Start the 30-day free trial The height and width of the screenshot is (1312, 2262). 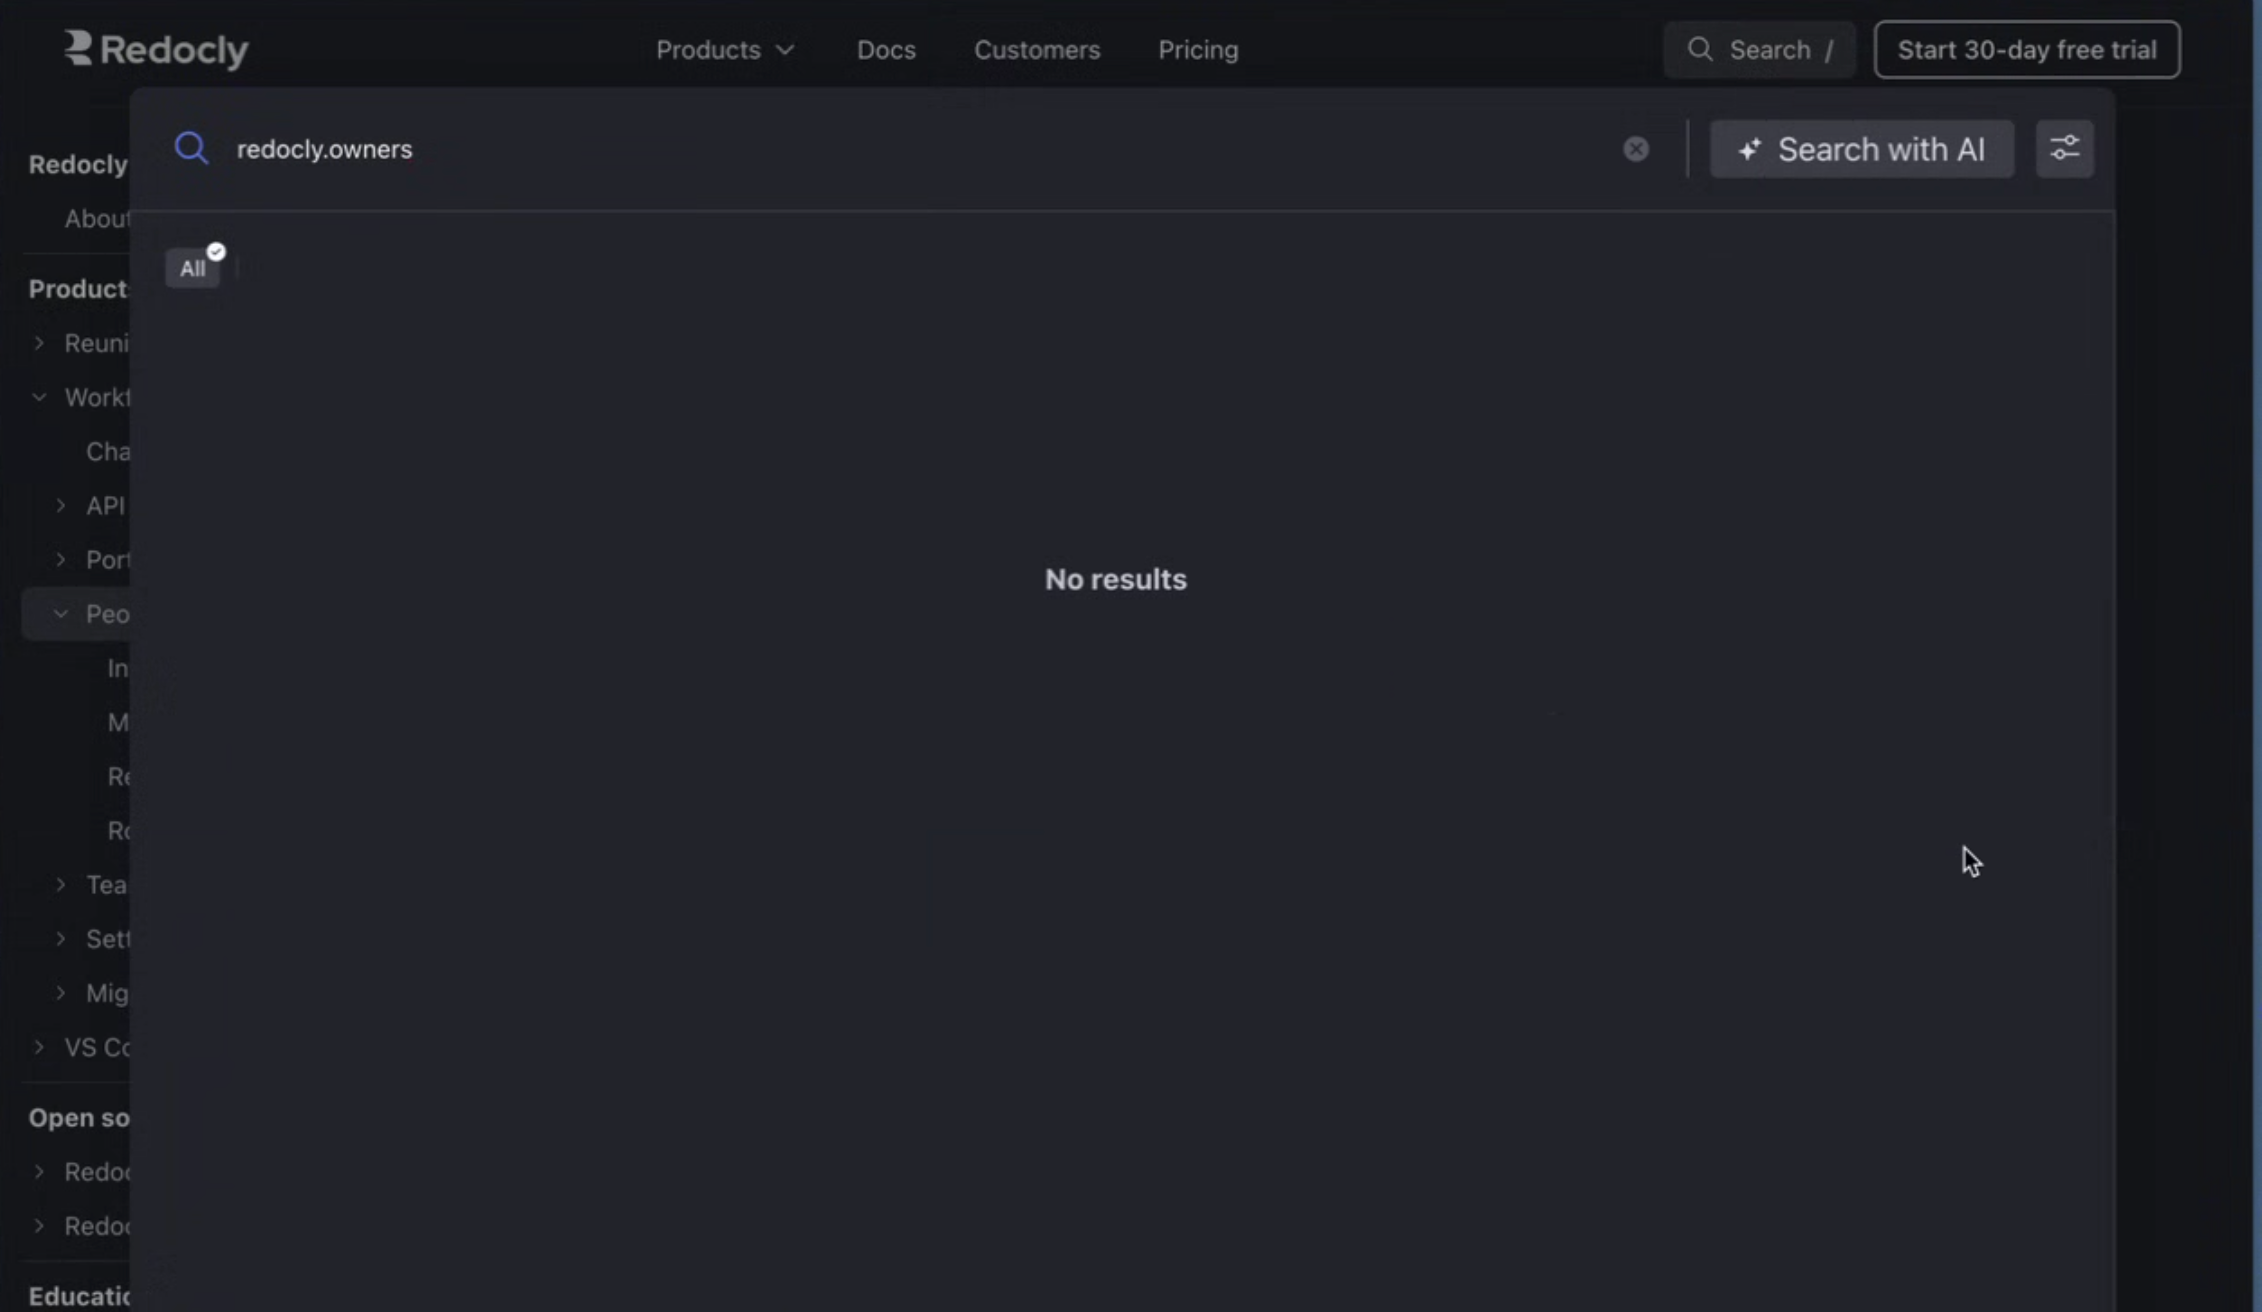tap(2027, 49)
